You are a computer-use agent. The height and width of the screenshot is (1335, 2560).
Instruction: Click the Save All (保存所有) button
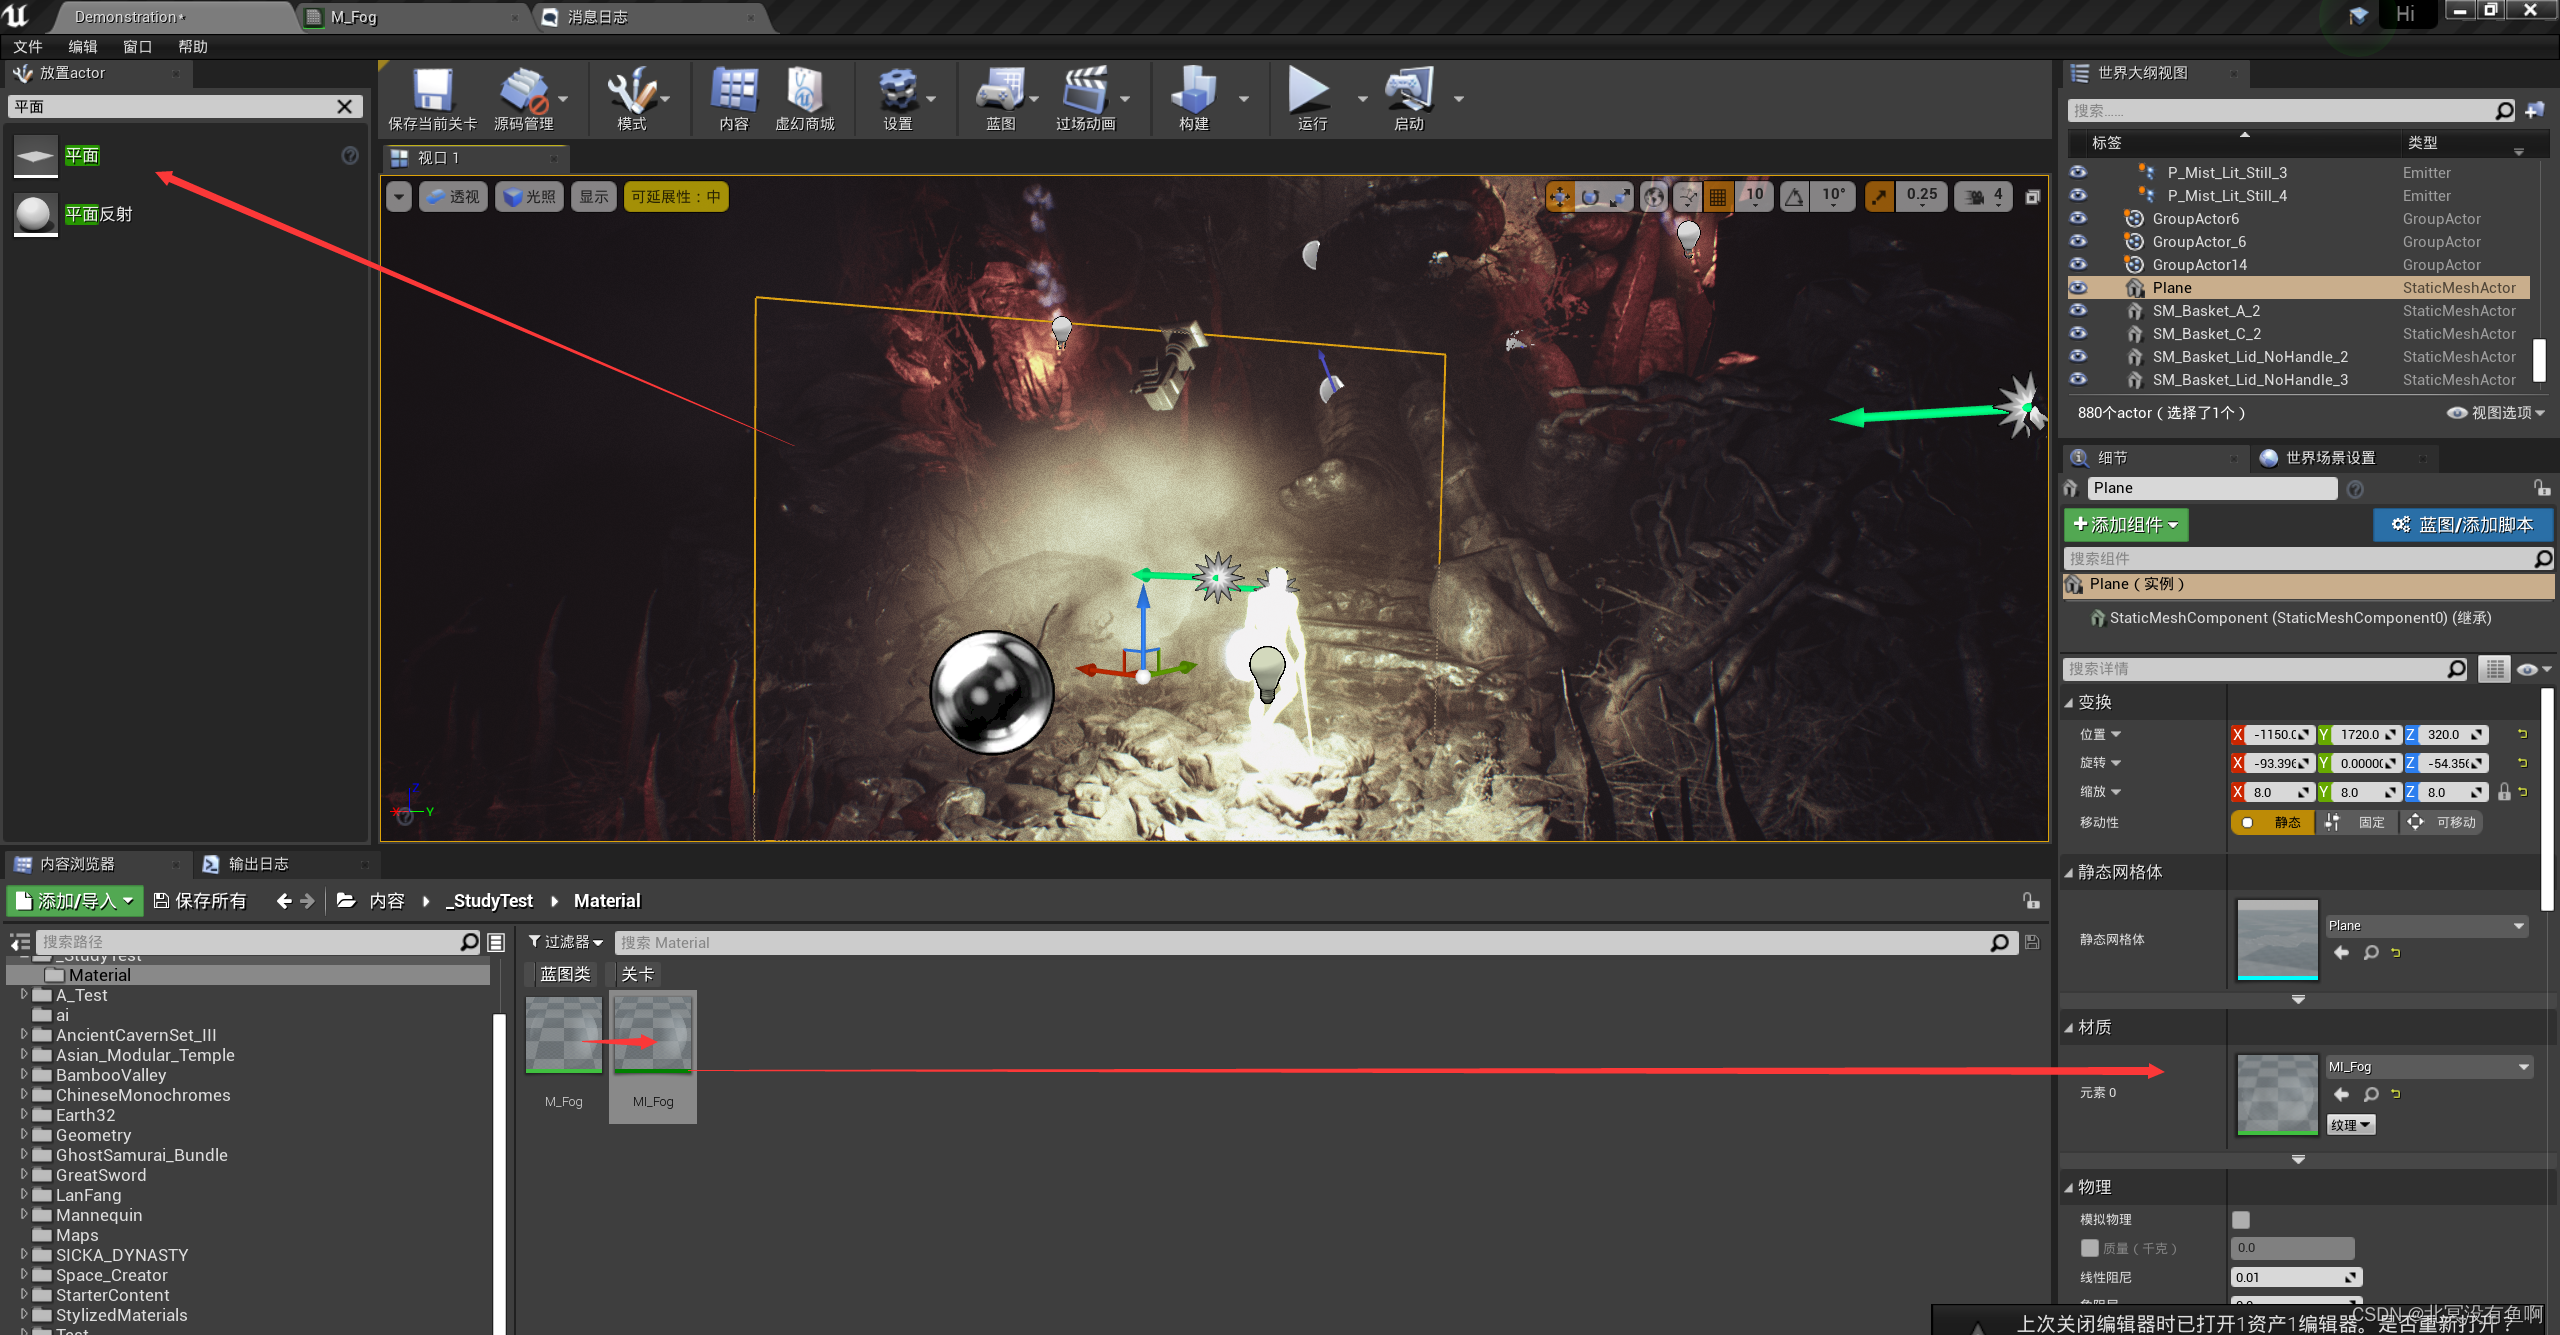(200, 901)
